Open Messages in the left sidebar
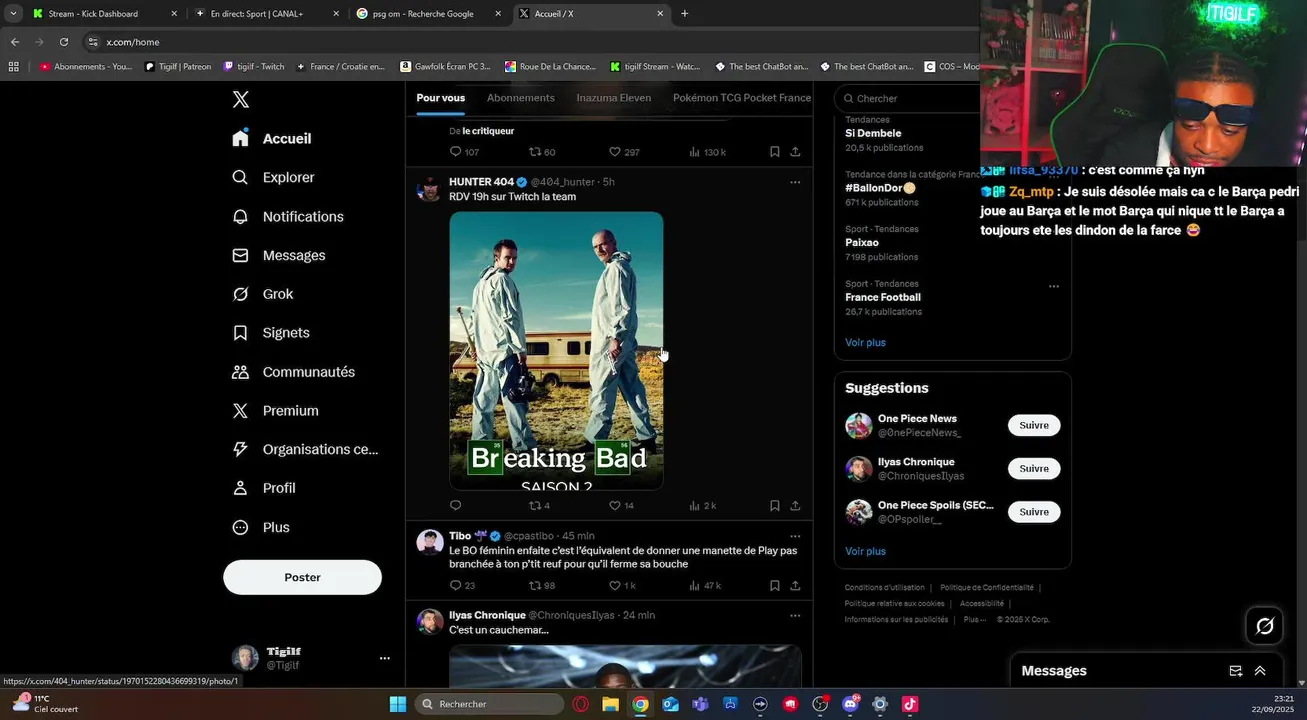 (x=279, y=255)
